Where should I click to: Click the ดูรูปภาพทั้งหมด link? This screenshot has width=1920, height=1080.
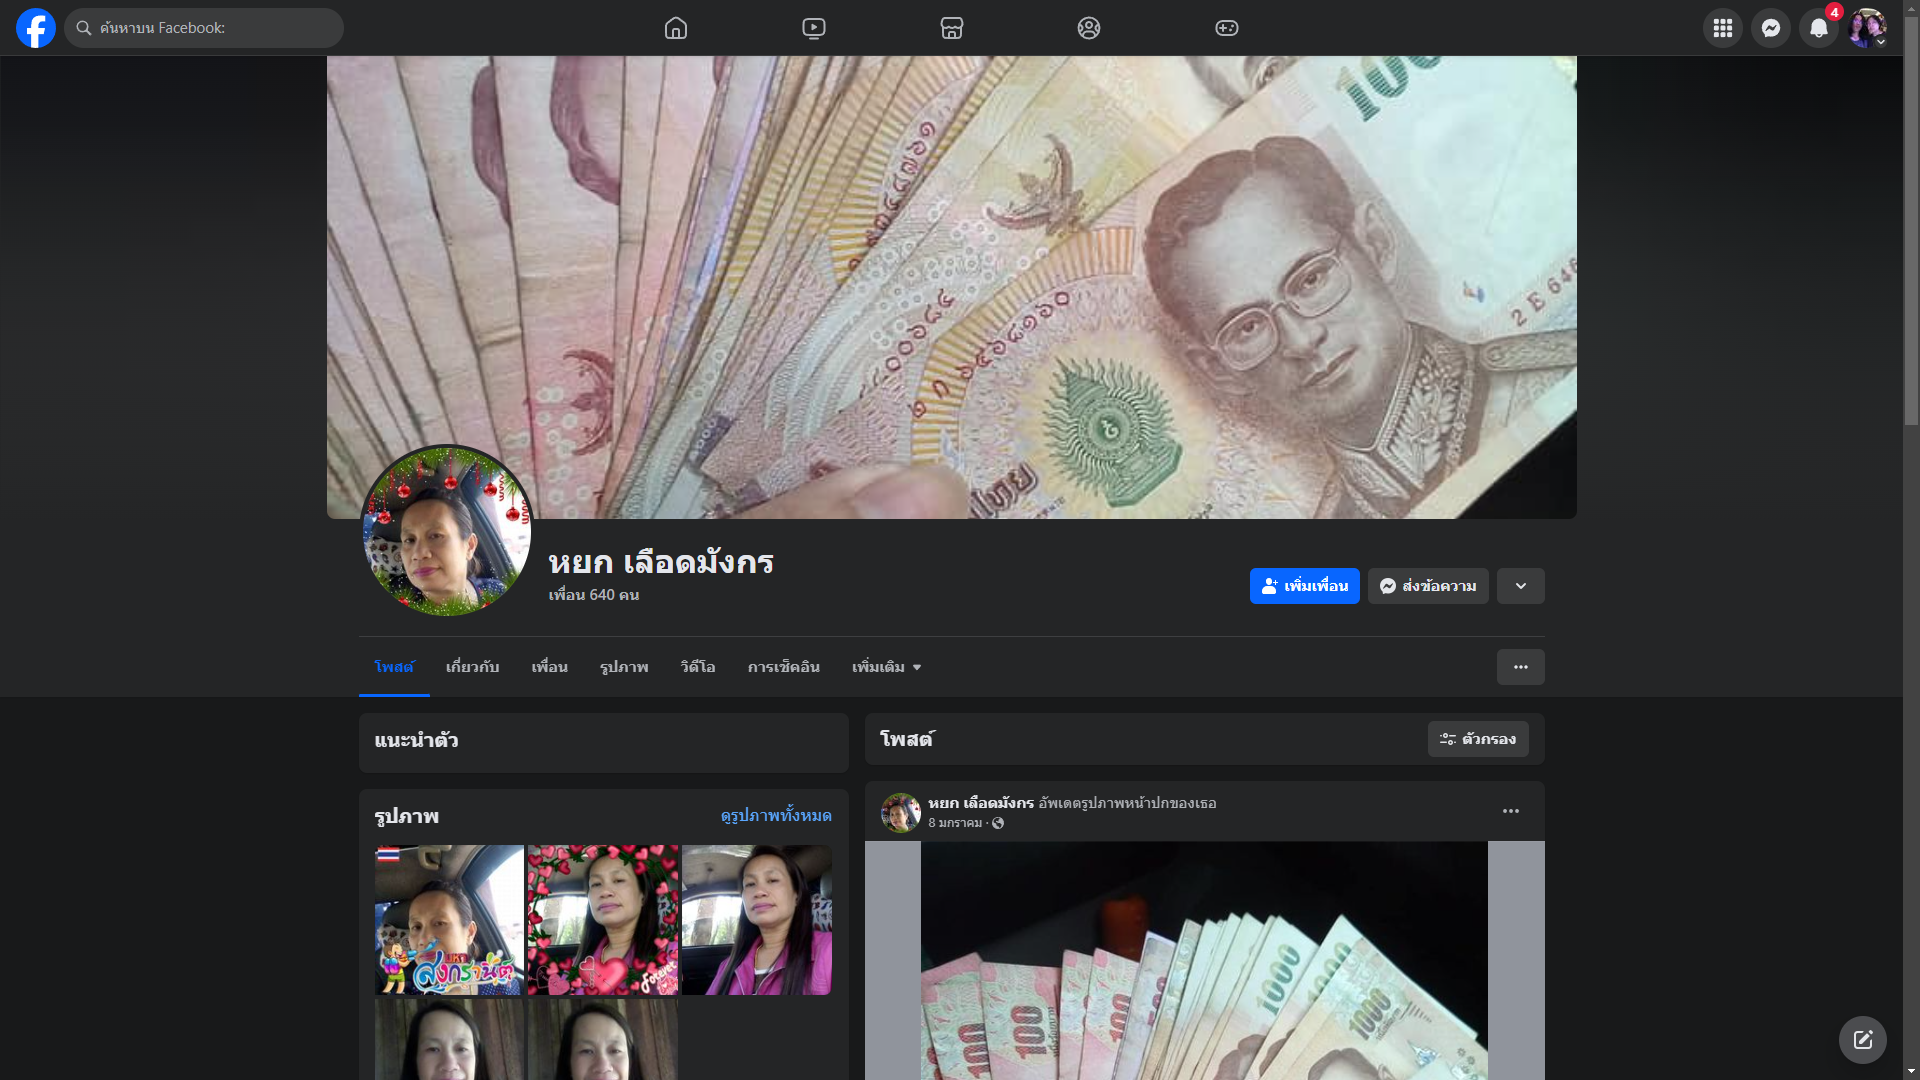tap(775, 816)
